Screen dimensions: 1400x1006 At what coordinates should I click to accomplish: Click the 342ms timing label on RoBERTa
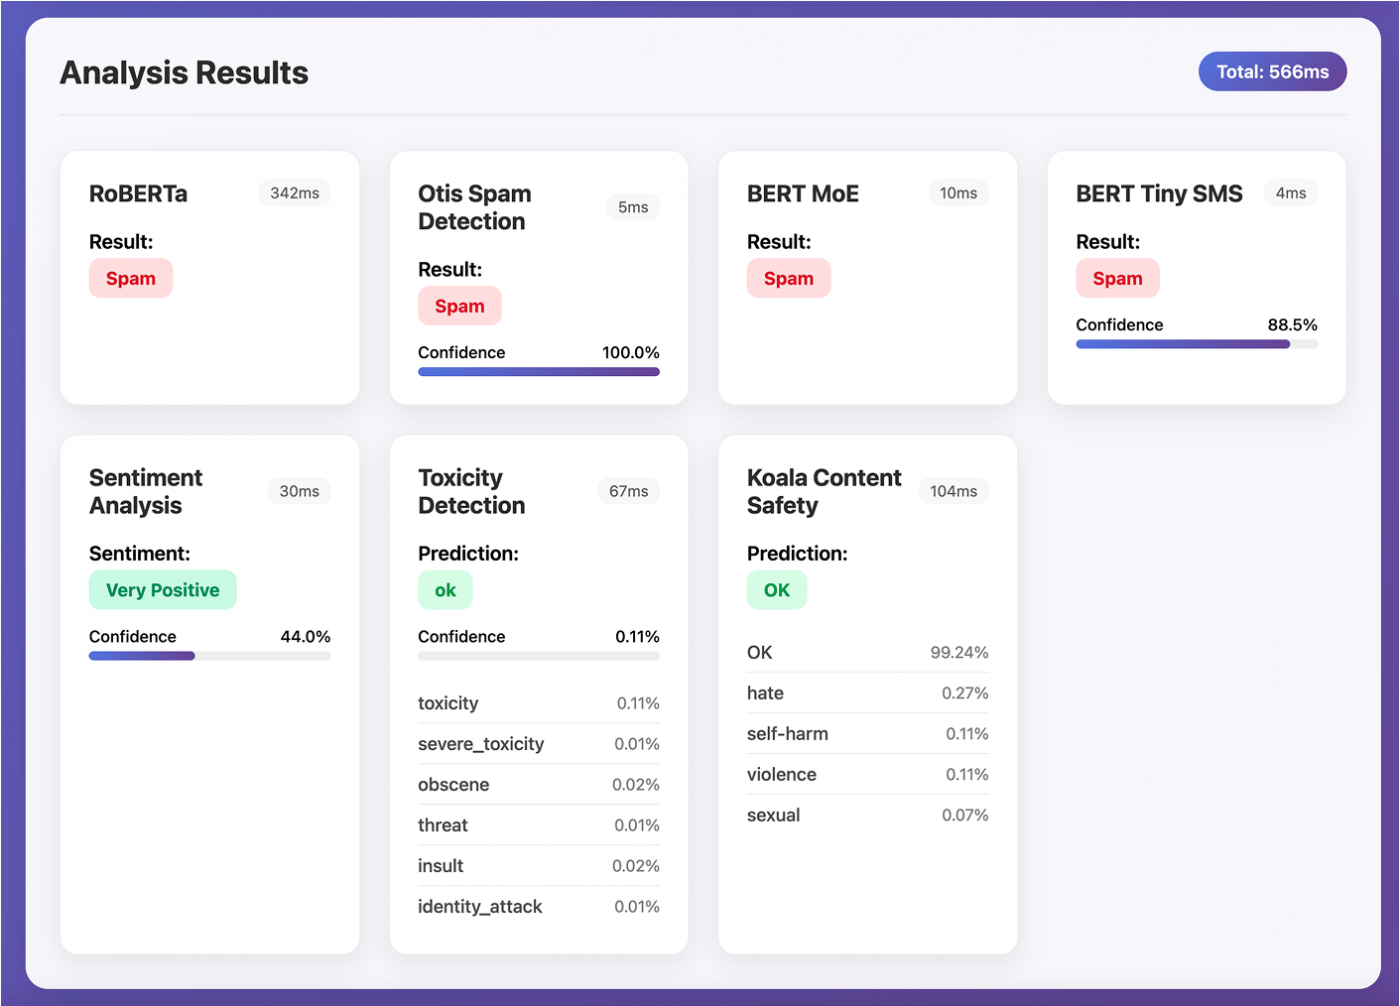click(x=295, y=193)
